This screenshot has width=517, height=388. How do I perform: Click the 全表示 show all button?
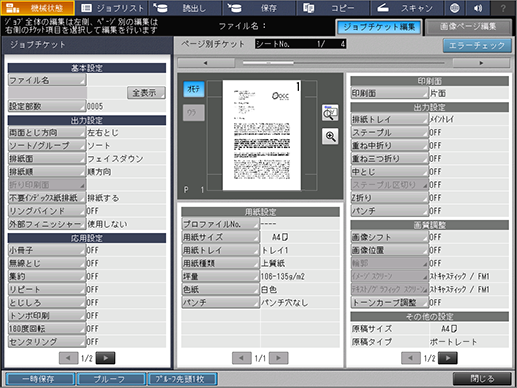point(146,93)
